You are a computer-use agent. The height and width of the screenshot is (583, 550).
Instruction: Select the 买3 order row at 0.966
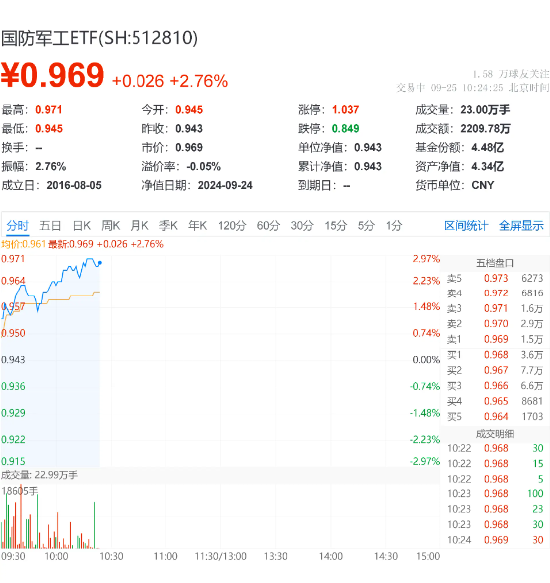495,386
